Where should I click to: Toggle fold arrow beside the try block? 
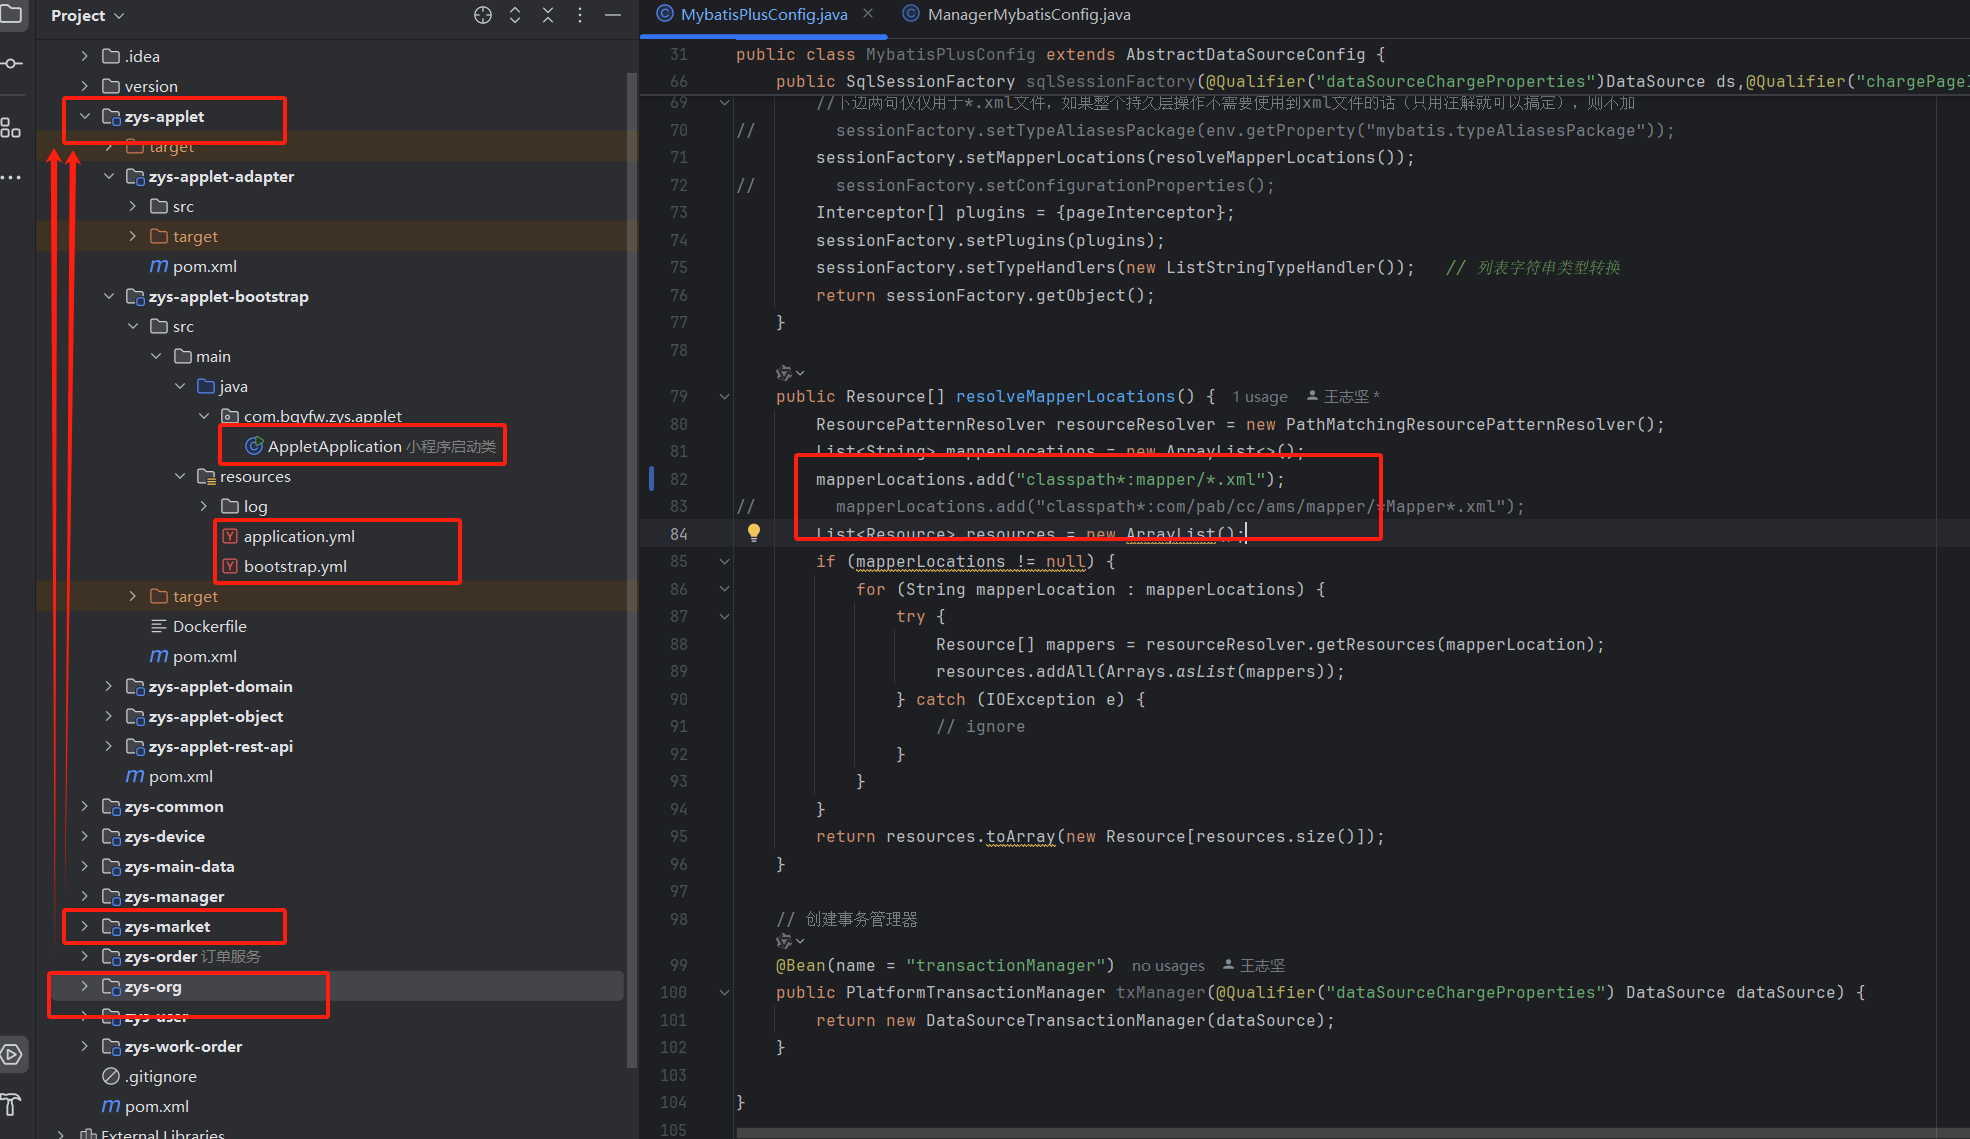pos(724,617)
